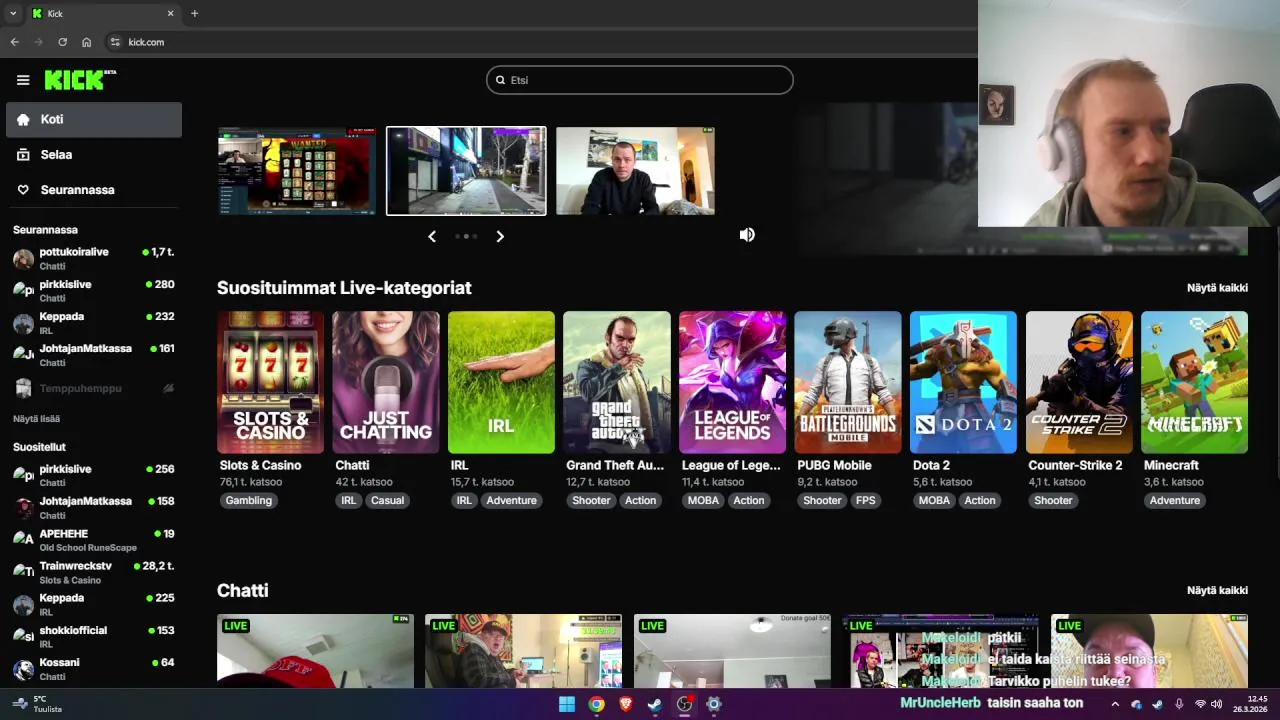This screenshot has height=720, width=1280.
Task: Select the man in room featured thumbnail
Action: click(x=635, y=171)
